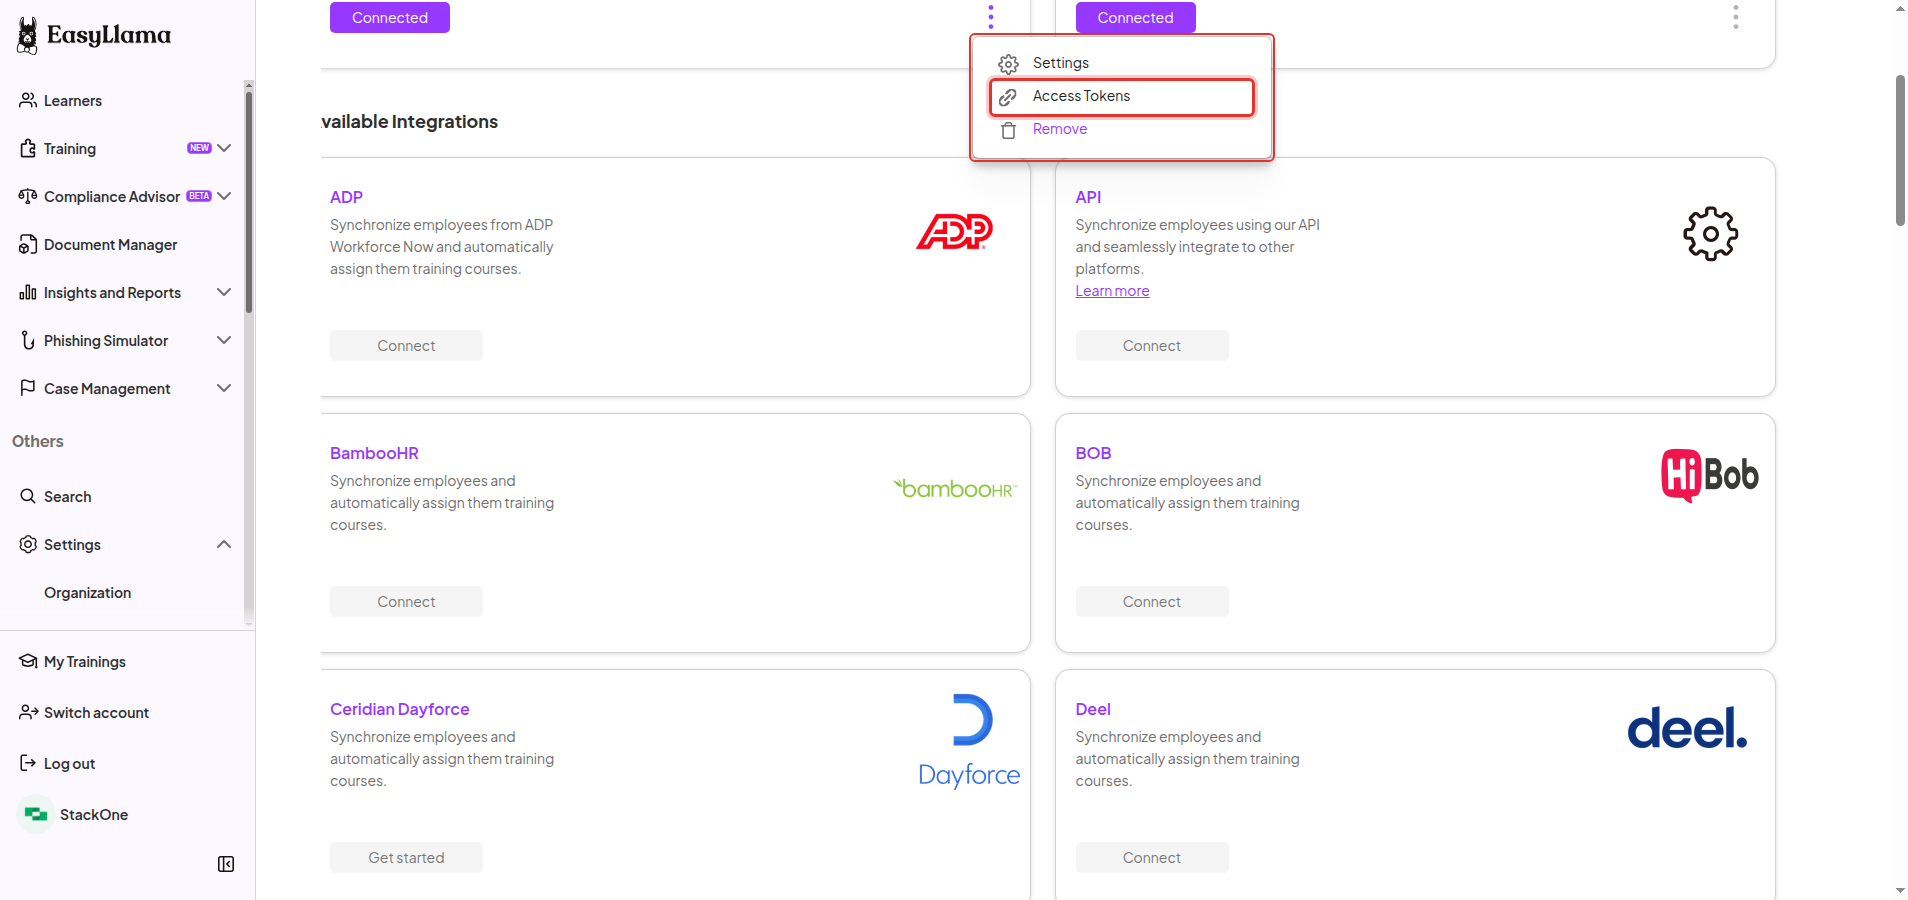Viewport: 1908px width, 900px height.
Task: Click Connect on the API card
Action: (1152, 345)
